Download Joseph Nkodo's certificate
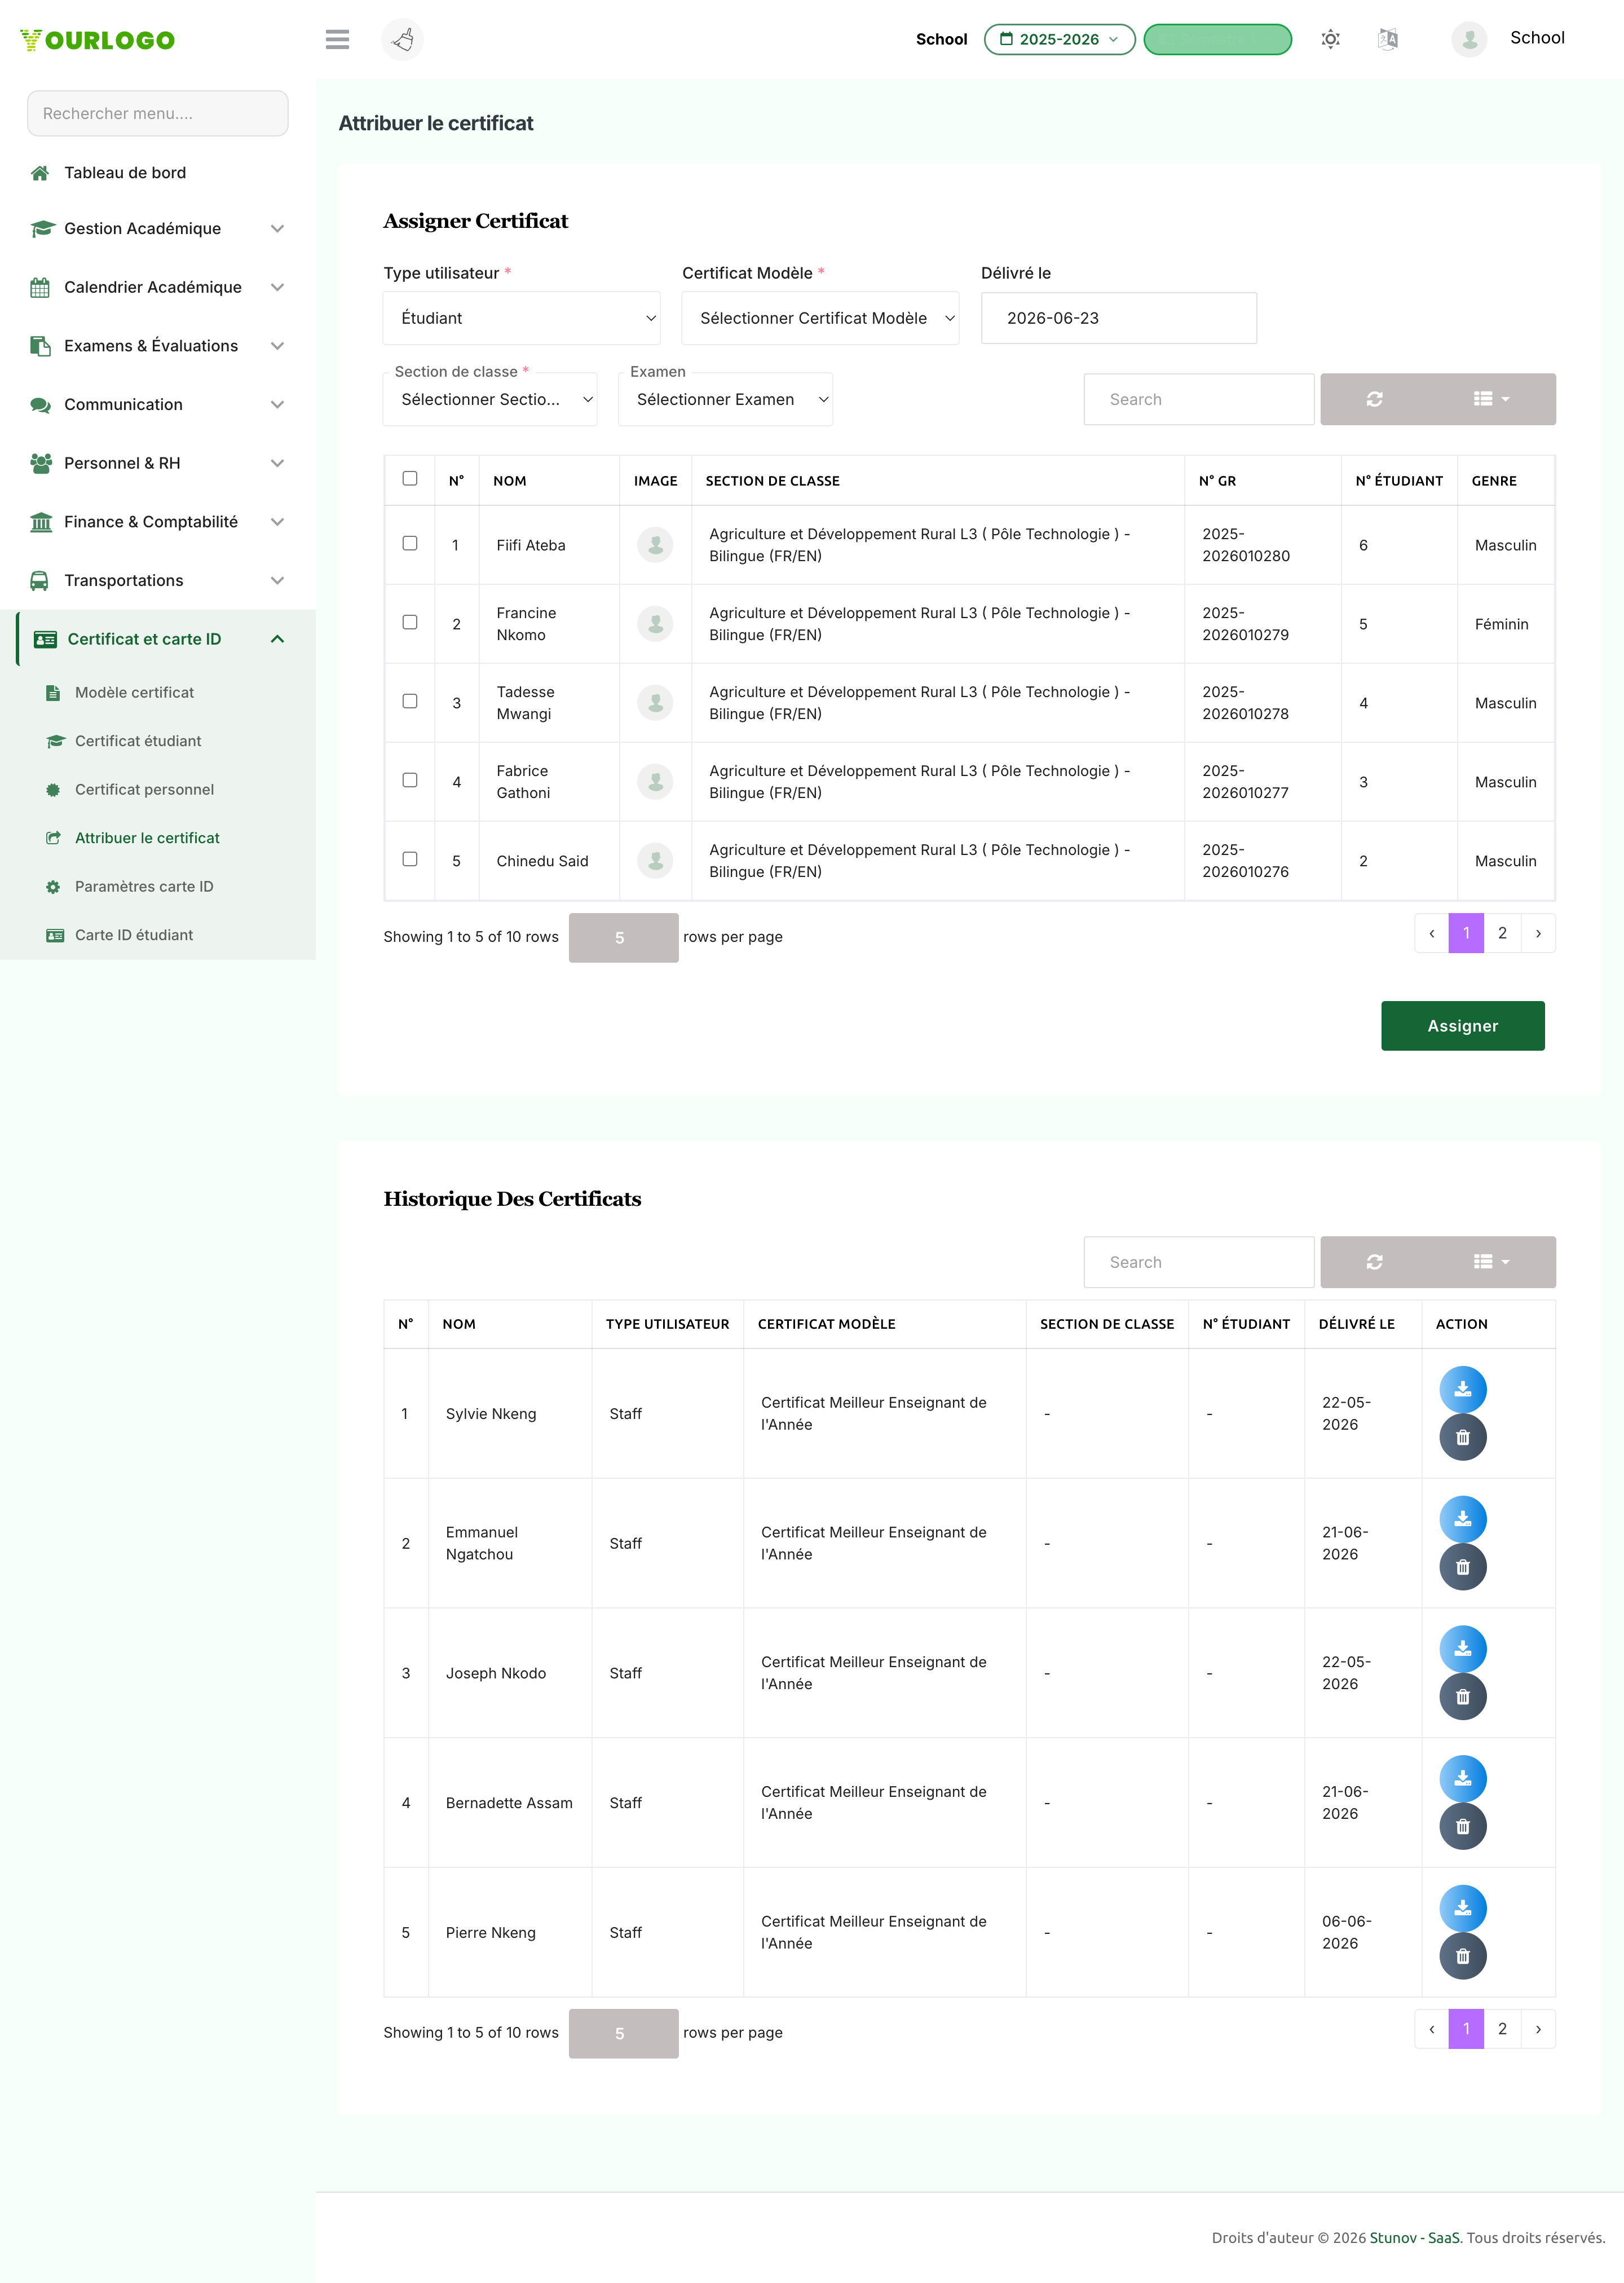Screen dimensions: 1624x2283 (1462, 1650)
